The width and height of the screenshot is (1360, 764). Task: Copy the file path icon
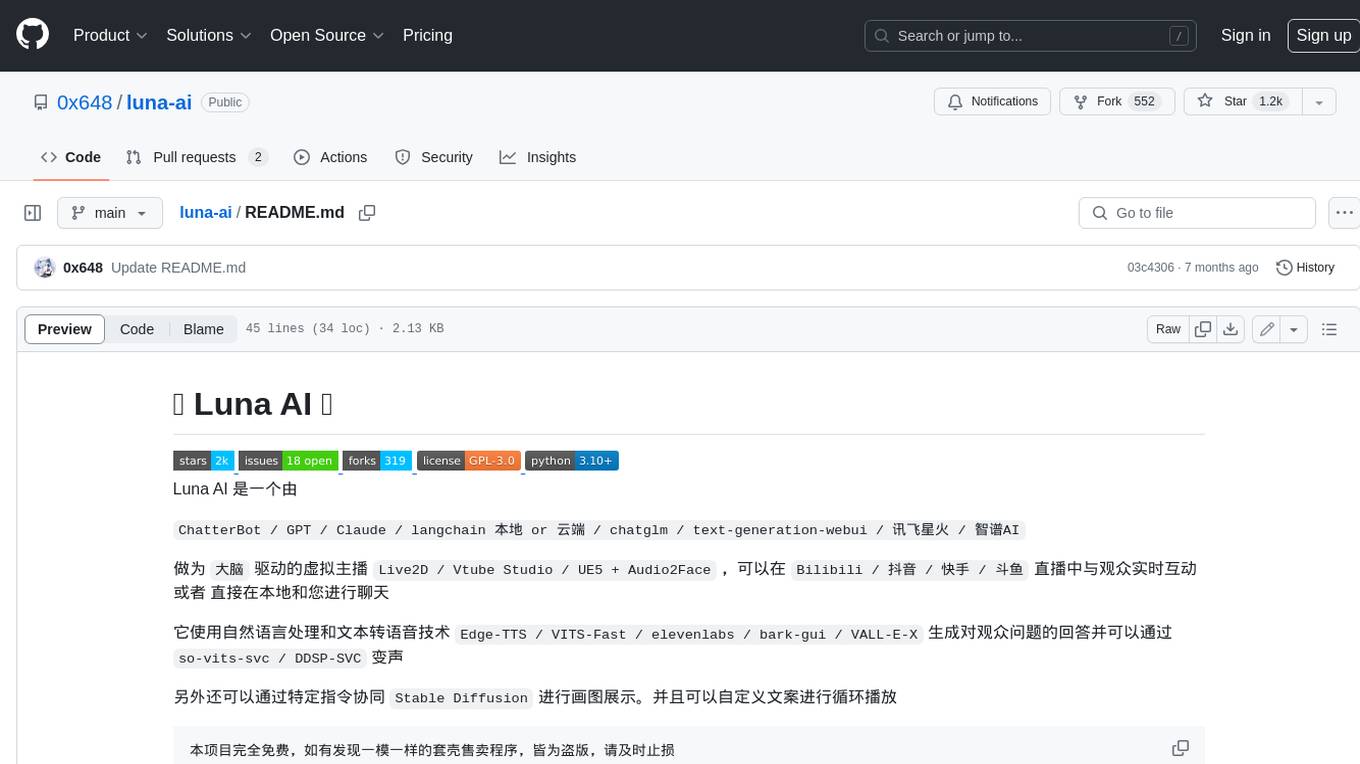(x=367, y=213)
